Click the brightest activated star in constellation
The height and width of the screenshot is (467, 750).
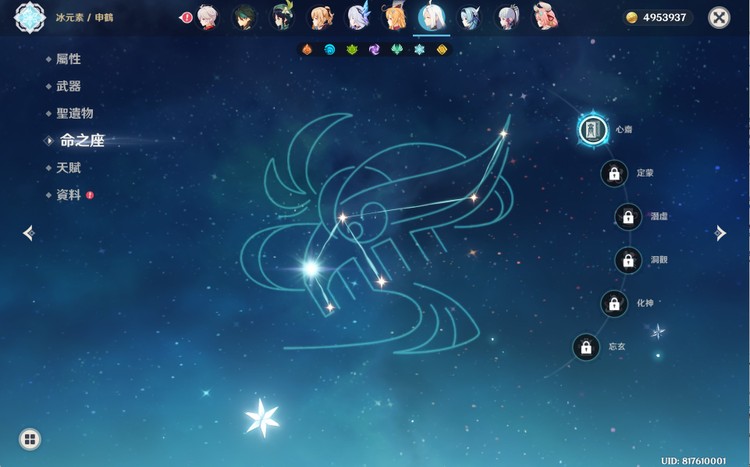(311, 268)
